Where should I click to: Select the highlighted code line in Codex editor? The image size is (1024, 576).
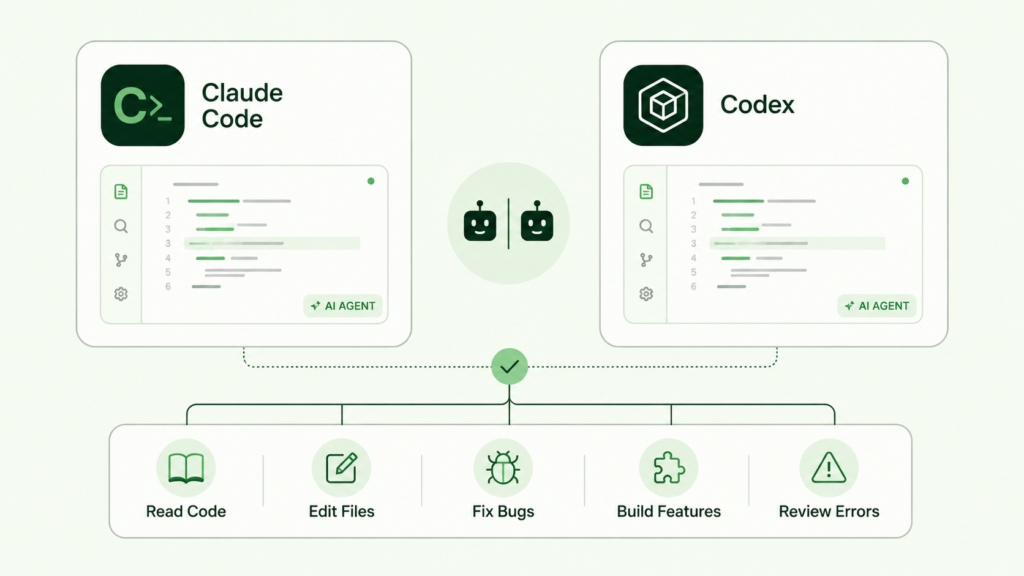click(797, 243)
